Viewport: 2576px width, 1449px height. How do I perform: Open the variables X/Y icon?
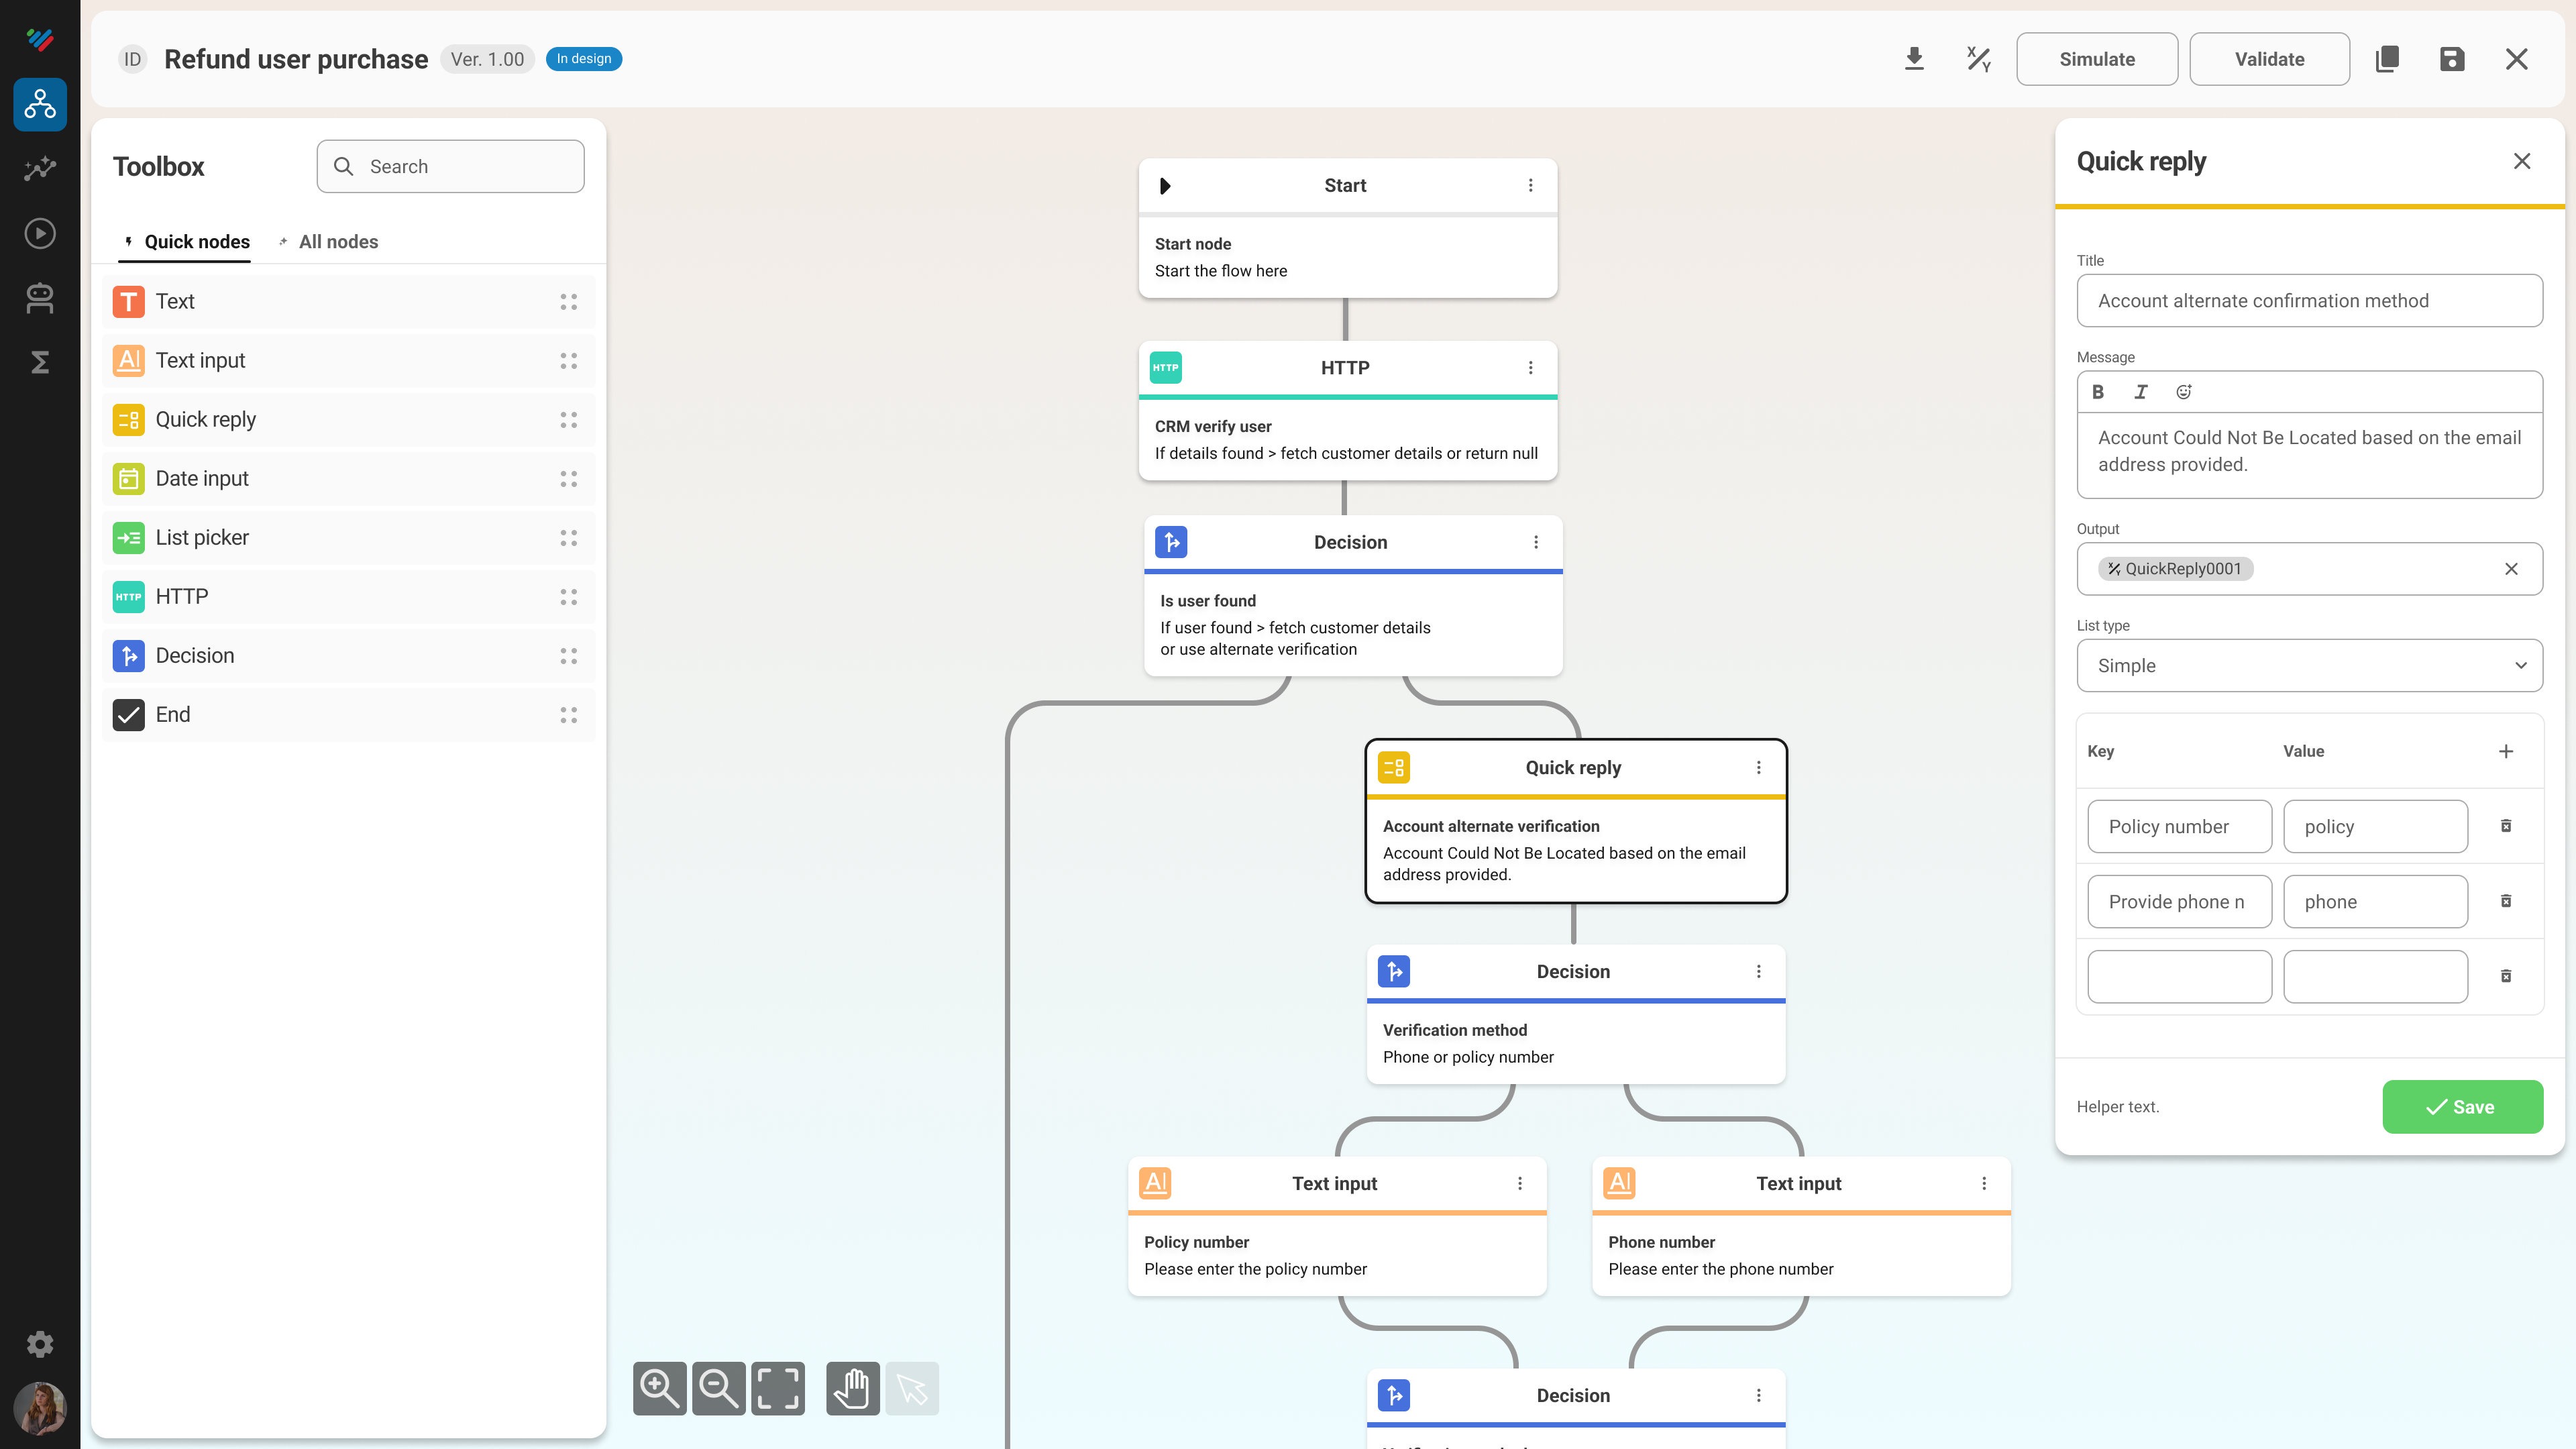pyautogui.click(x=1978, y=59)
